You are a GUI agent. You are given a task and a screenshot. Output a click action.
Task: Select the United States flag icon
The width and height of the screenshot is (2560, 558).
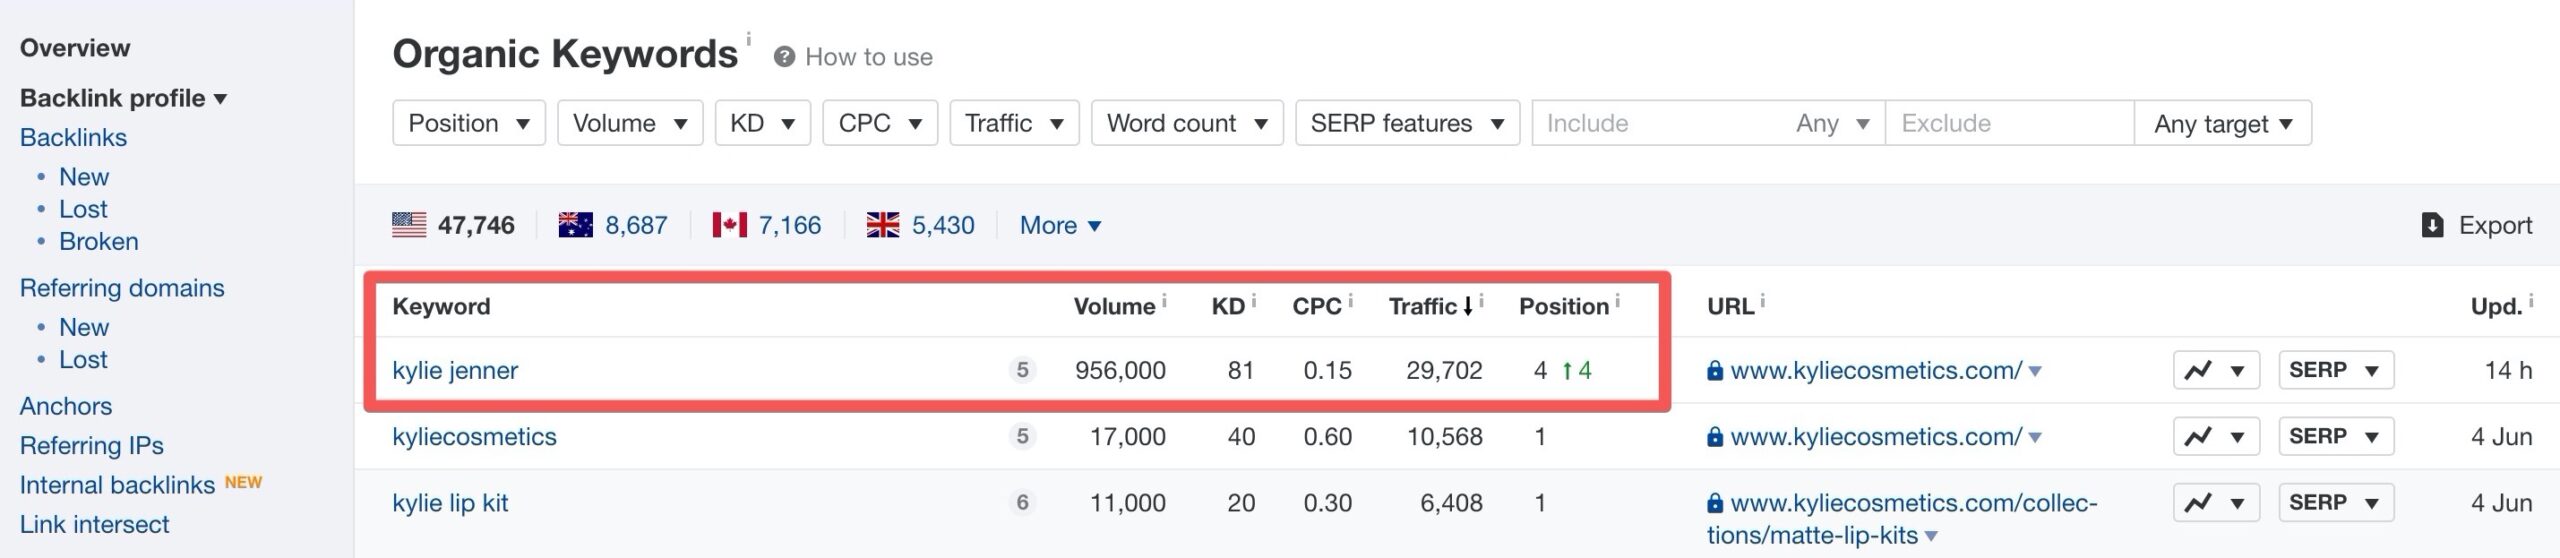tap(409, 225)
